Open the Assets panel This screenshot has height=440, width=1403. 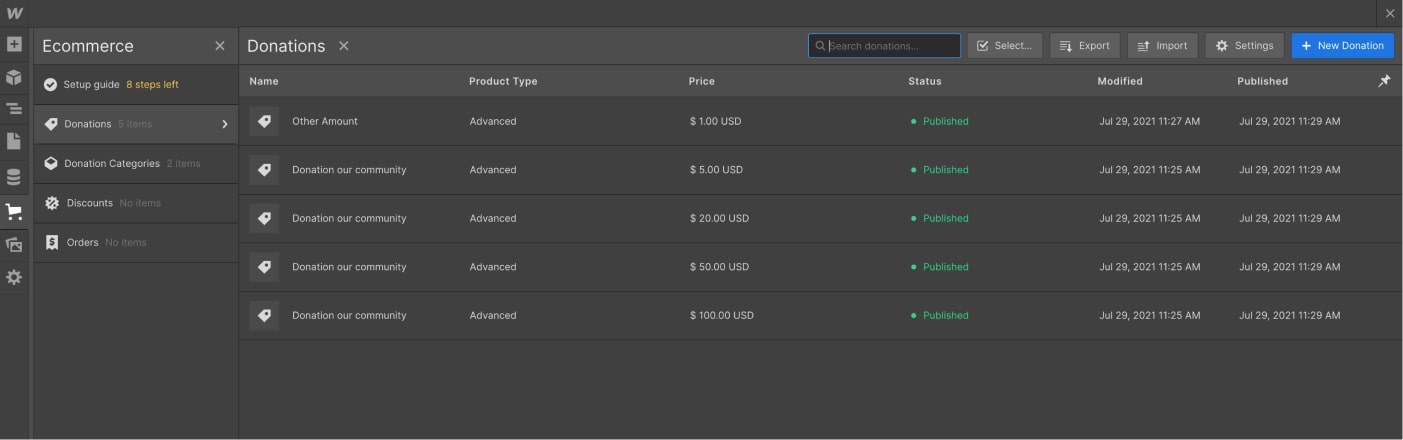coord(14,245)
